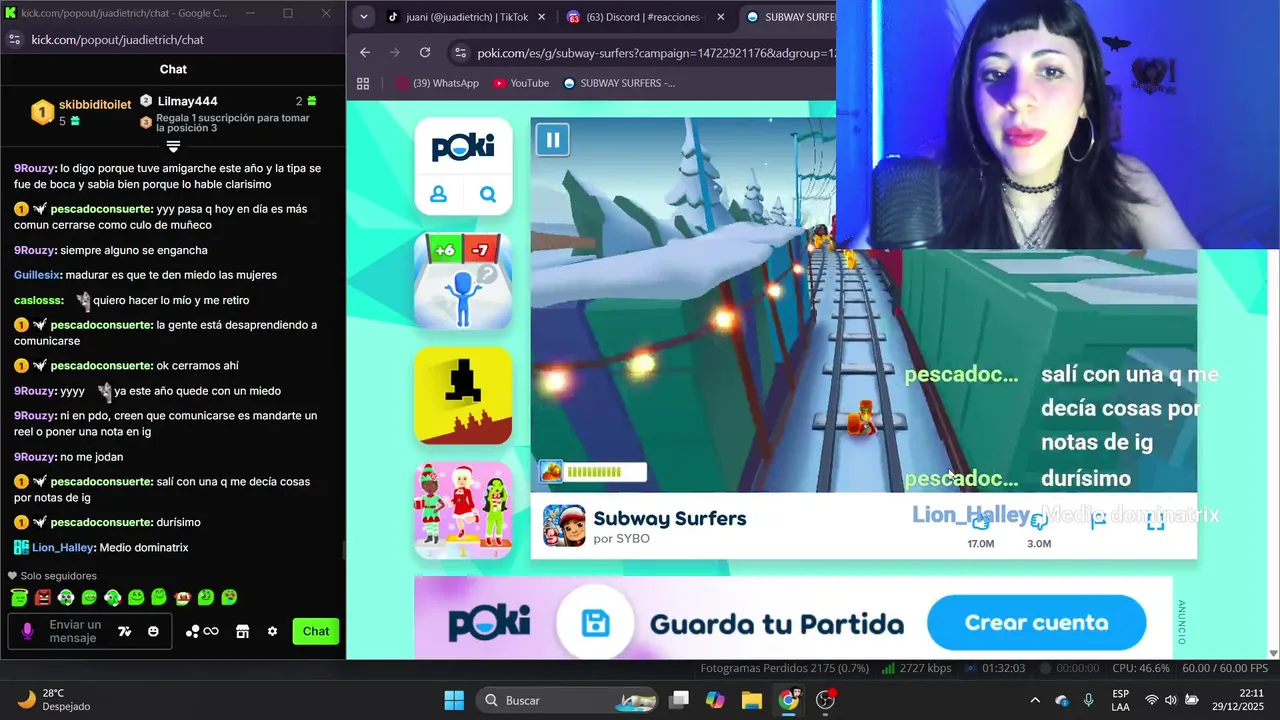Viewport: 1280px width, 720px height.
Task: Open the Christmas dress-up game thumbnail
Action: [463, 510]
